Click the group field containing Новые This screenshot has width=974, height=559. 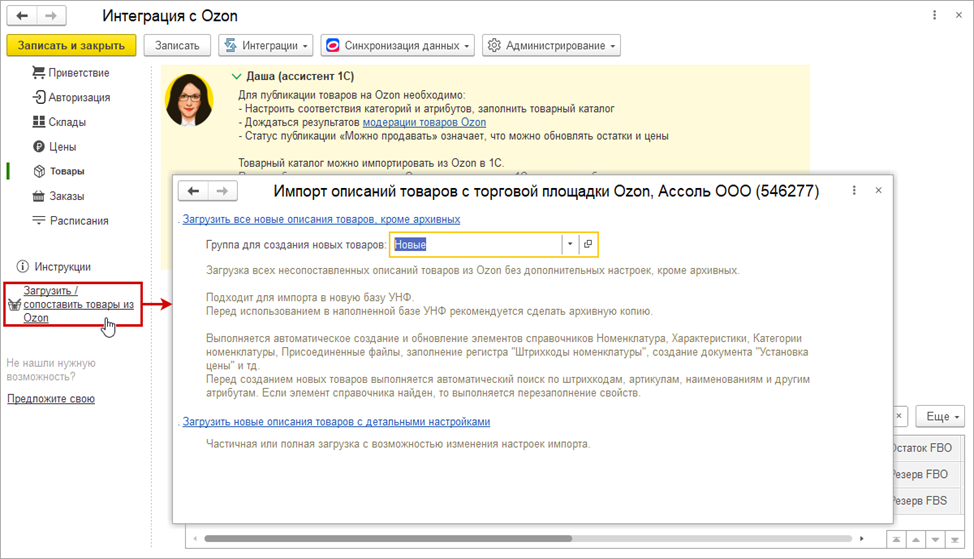click(x=475, y=244)
